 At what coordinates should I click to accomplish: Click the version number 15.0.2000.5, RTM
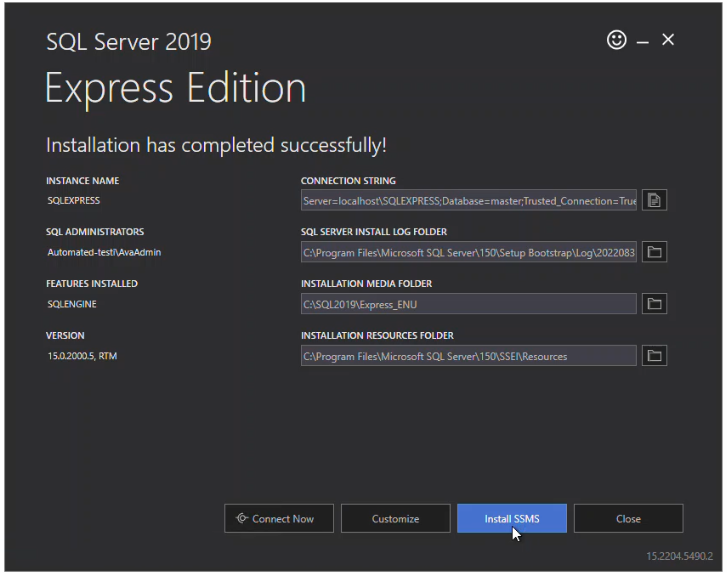coord(82,356)
